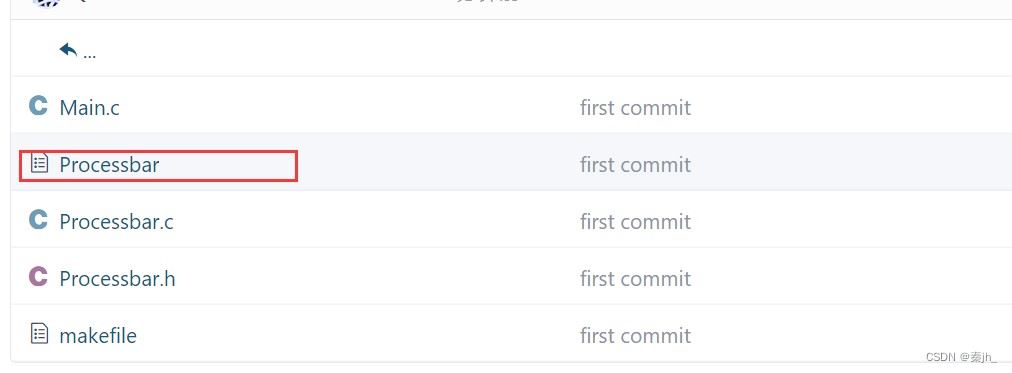Open the parent folder ellipsis link
This screenshot has height=373, width=1012.
90,54
